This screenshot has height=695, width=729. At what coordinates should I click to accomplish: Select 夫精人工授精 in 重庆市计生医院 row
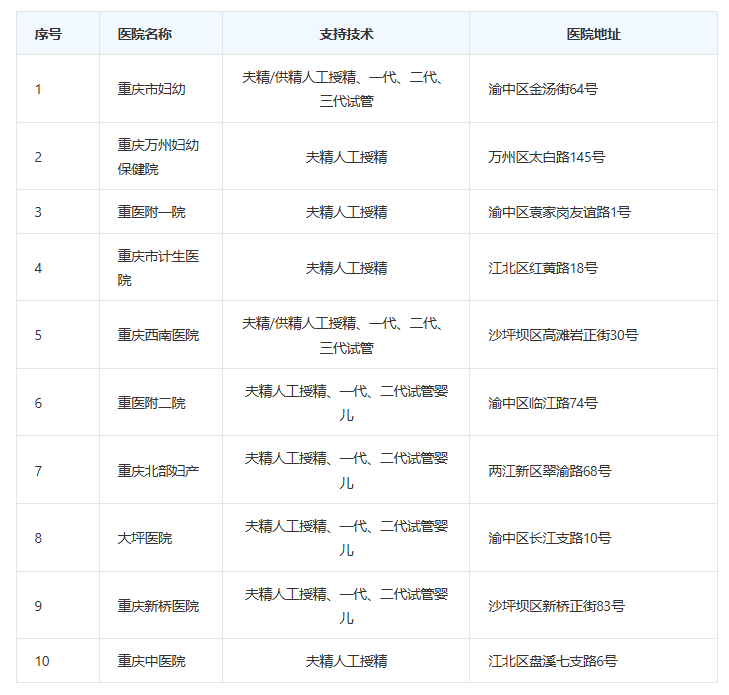pos(346,268)
